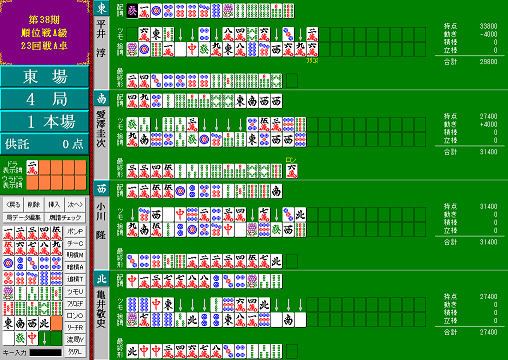Viewport: 508px width, 360px height.
Task: Pick the one-bamboo bird tile in palette
Action: (x=8, y=293)
